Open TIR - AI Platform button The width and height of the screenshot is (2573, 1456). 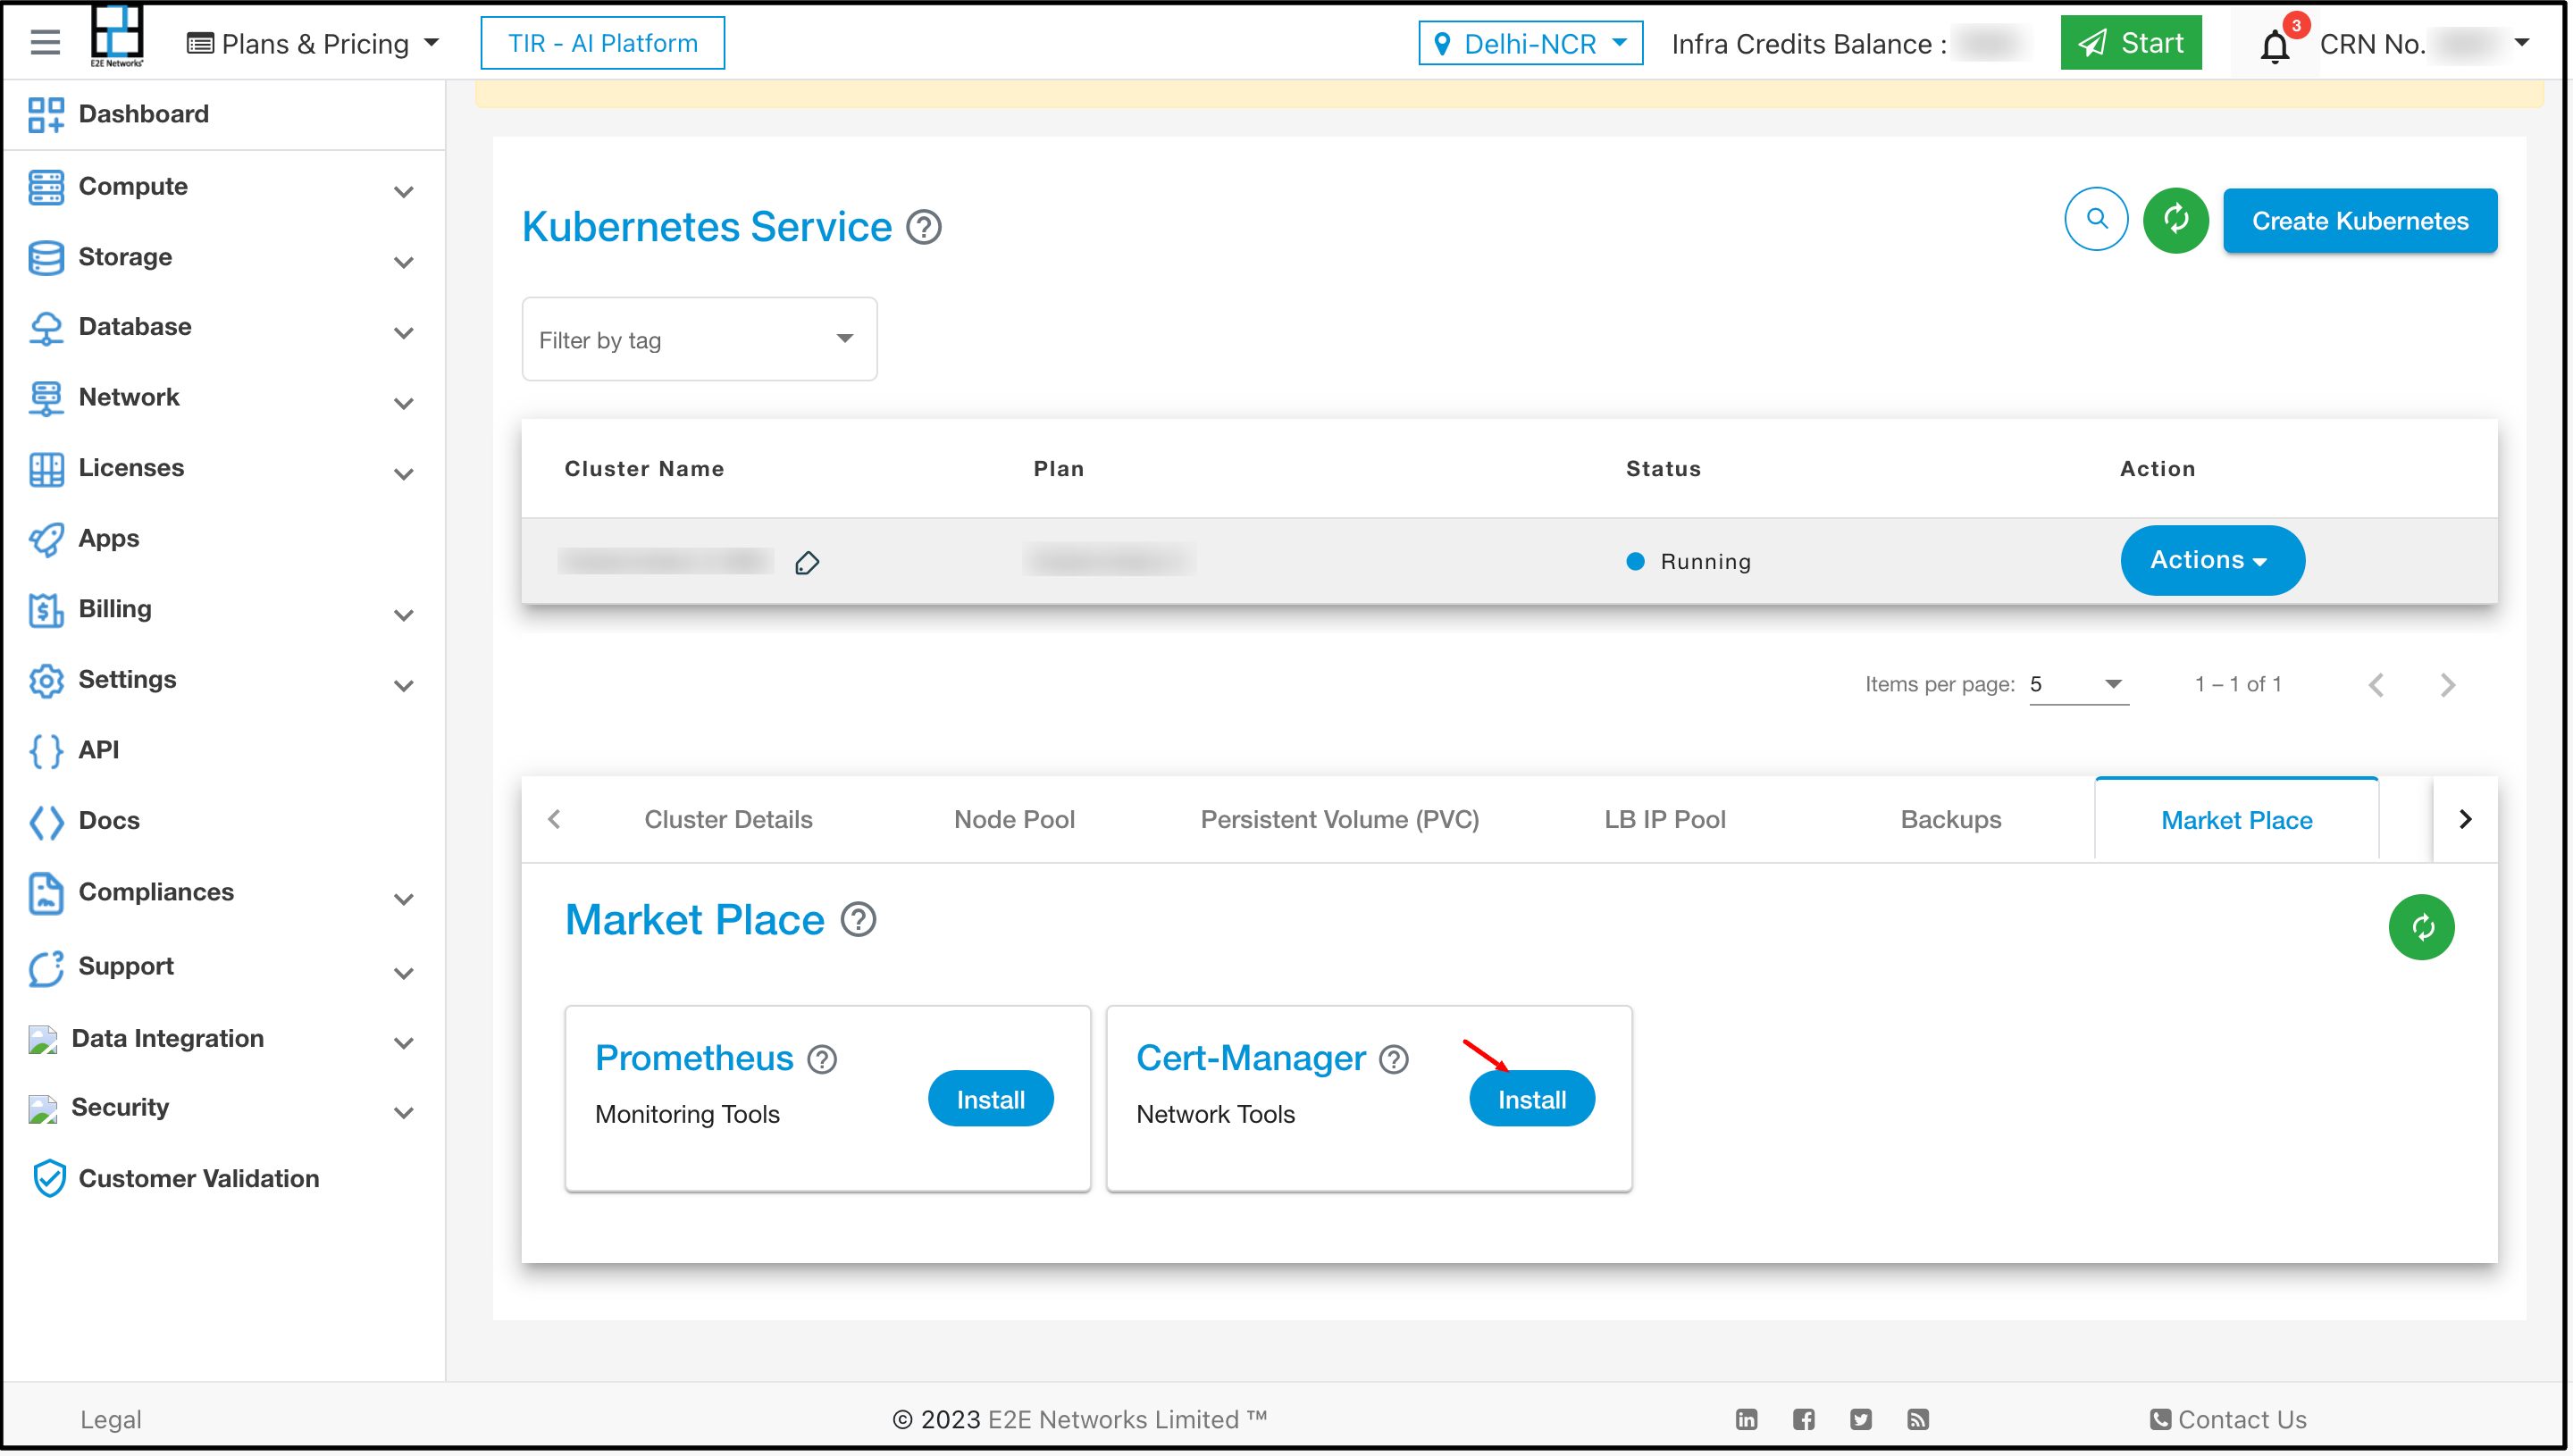[x=602, y=43]
